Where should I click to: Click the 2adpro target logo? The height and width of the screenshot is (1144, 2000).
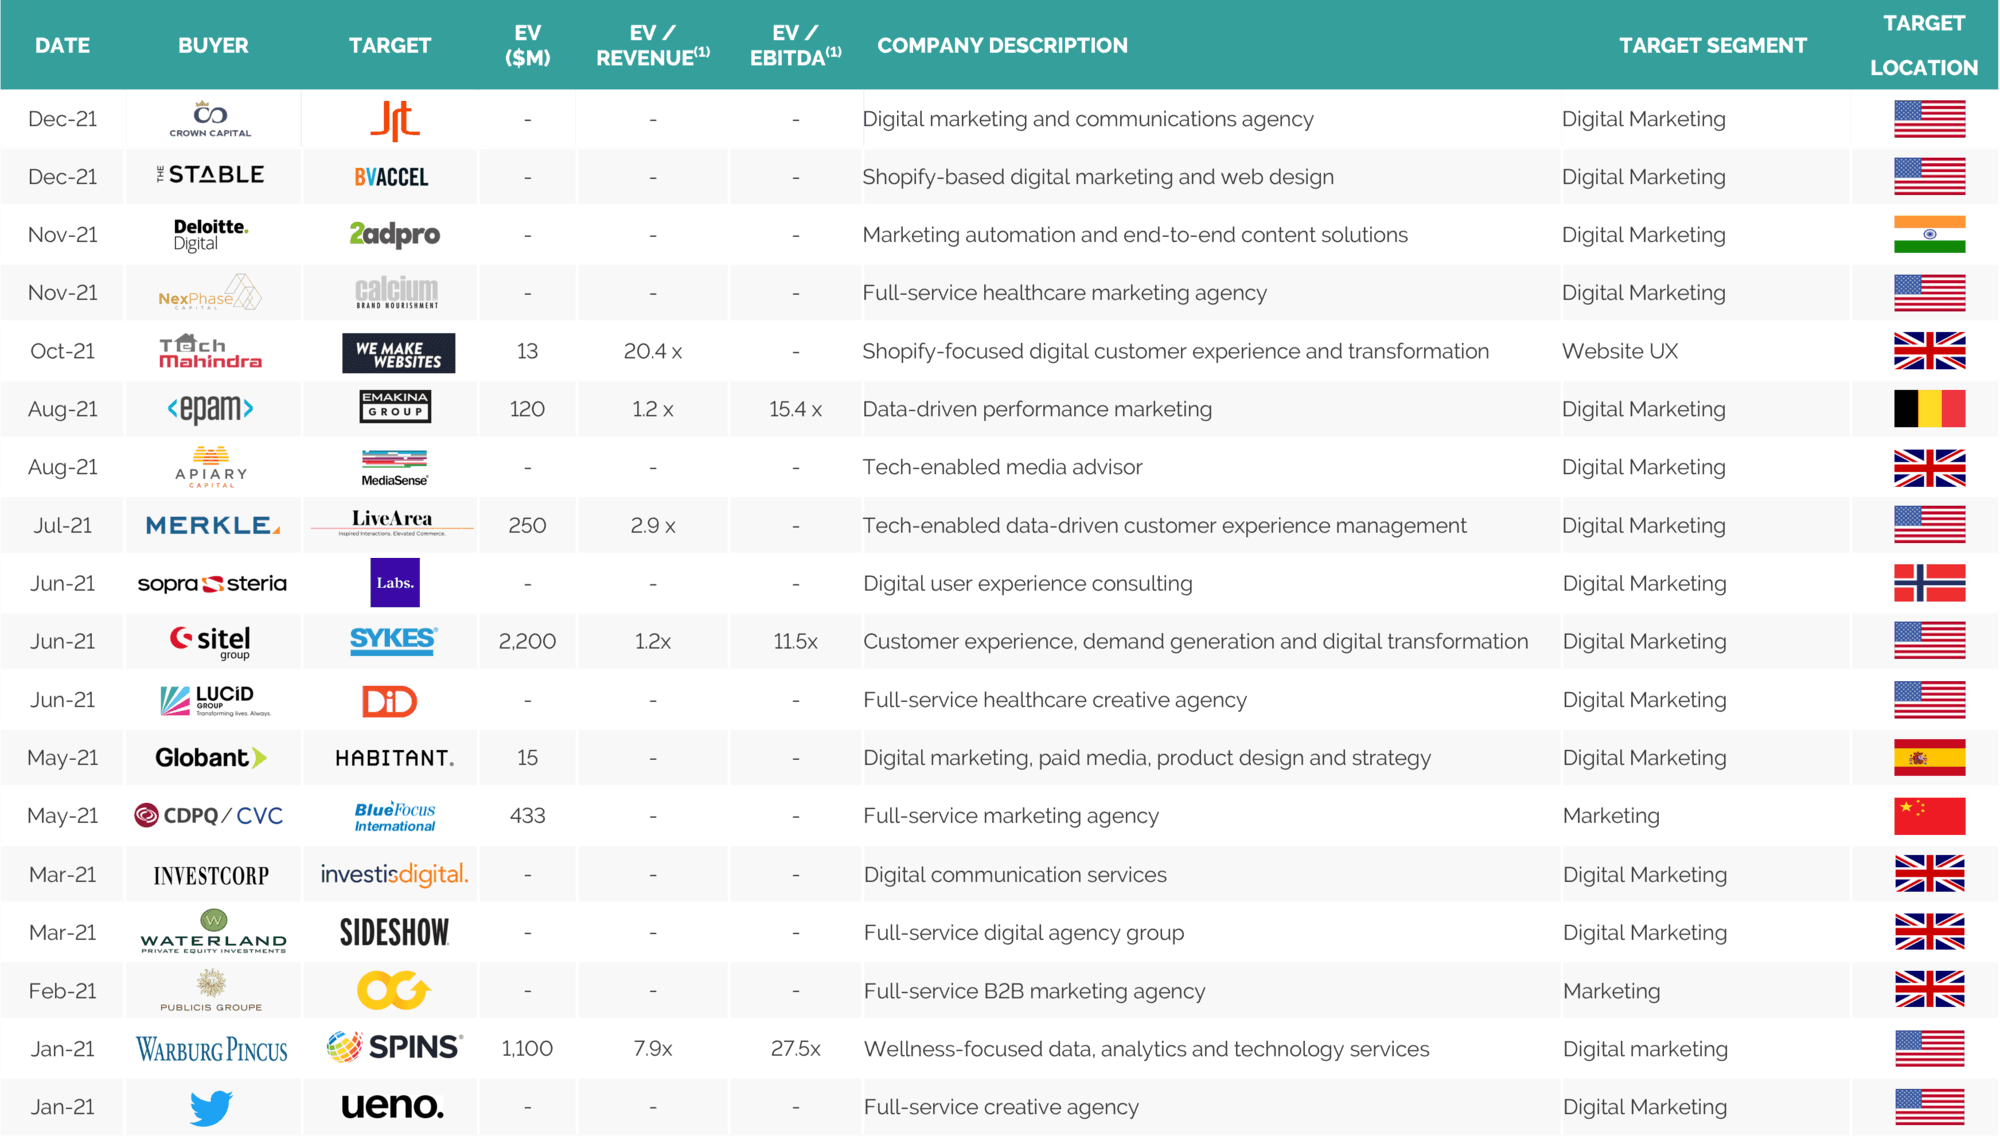394,234
